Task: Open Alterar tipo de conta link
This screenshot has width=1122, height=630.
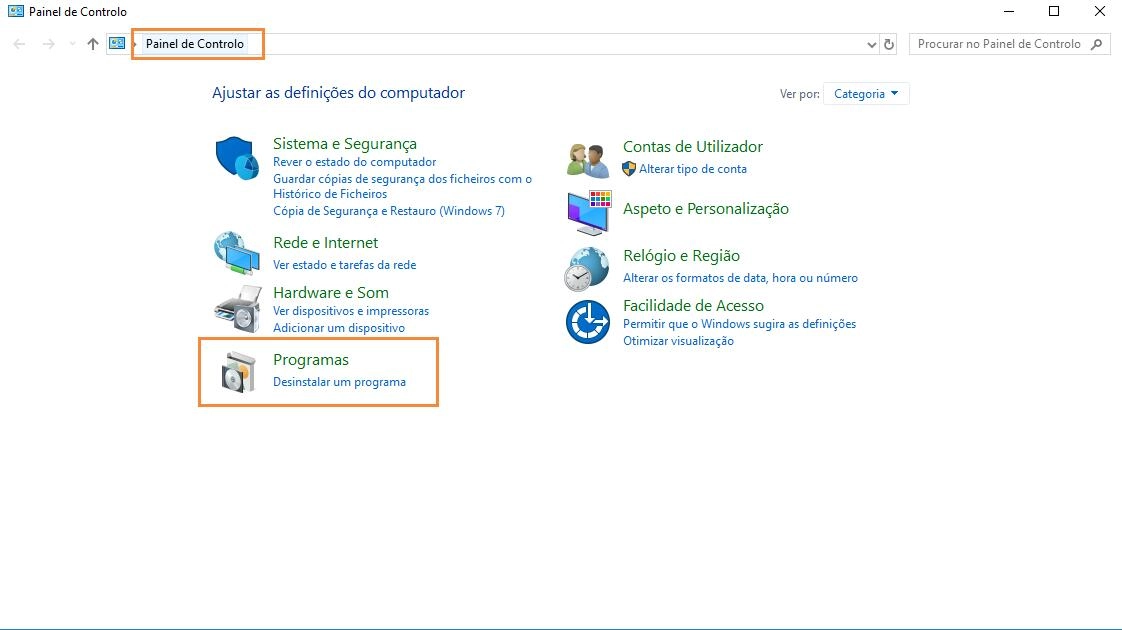Action: (692, 169)
